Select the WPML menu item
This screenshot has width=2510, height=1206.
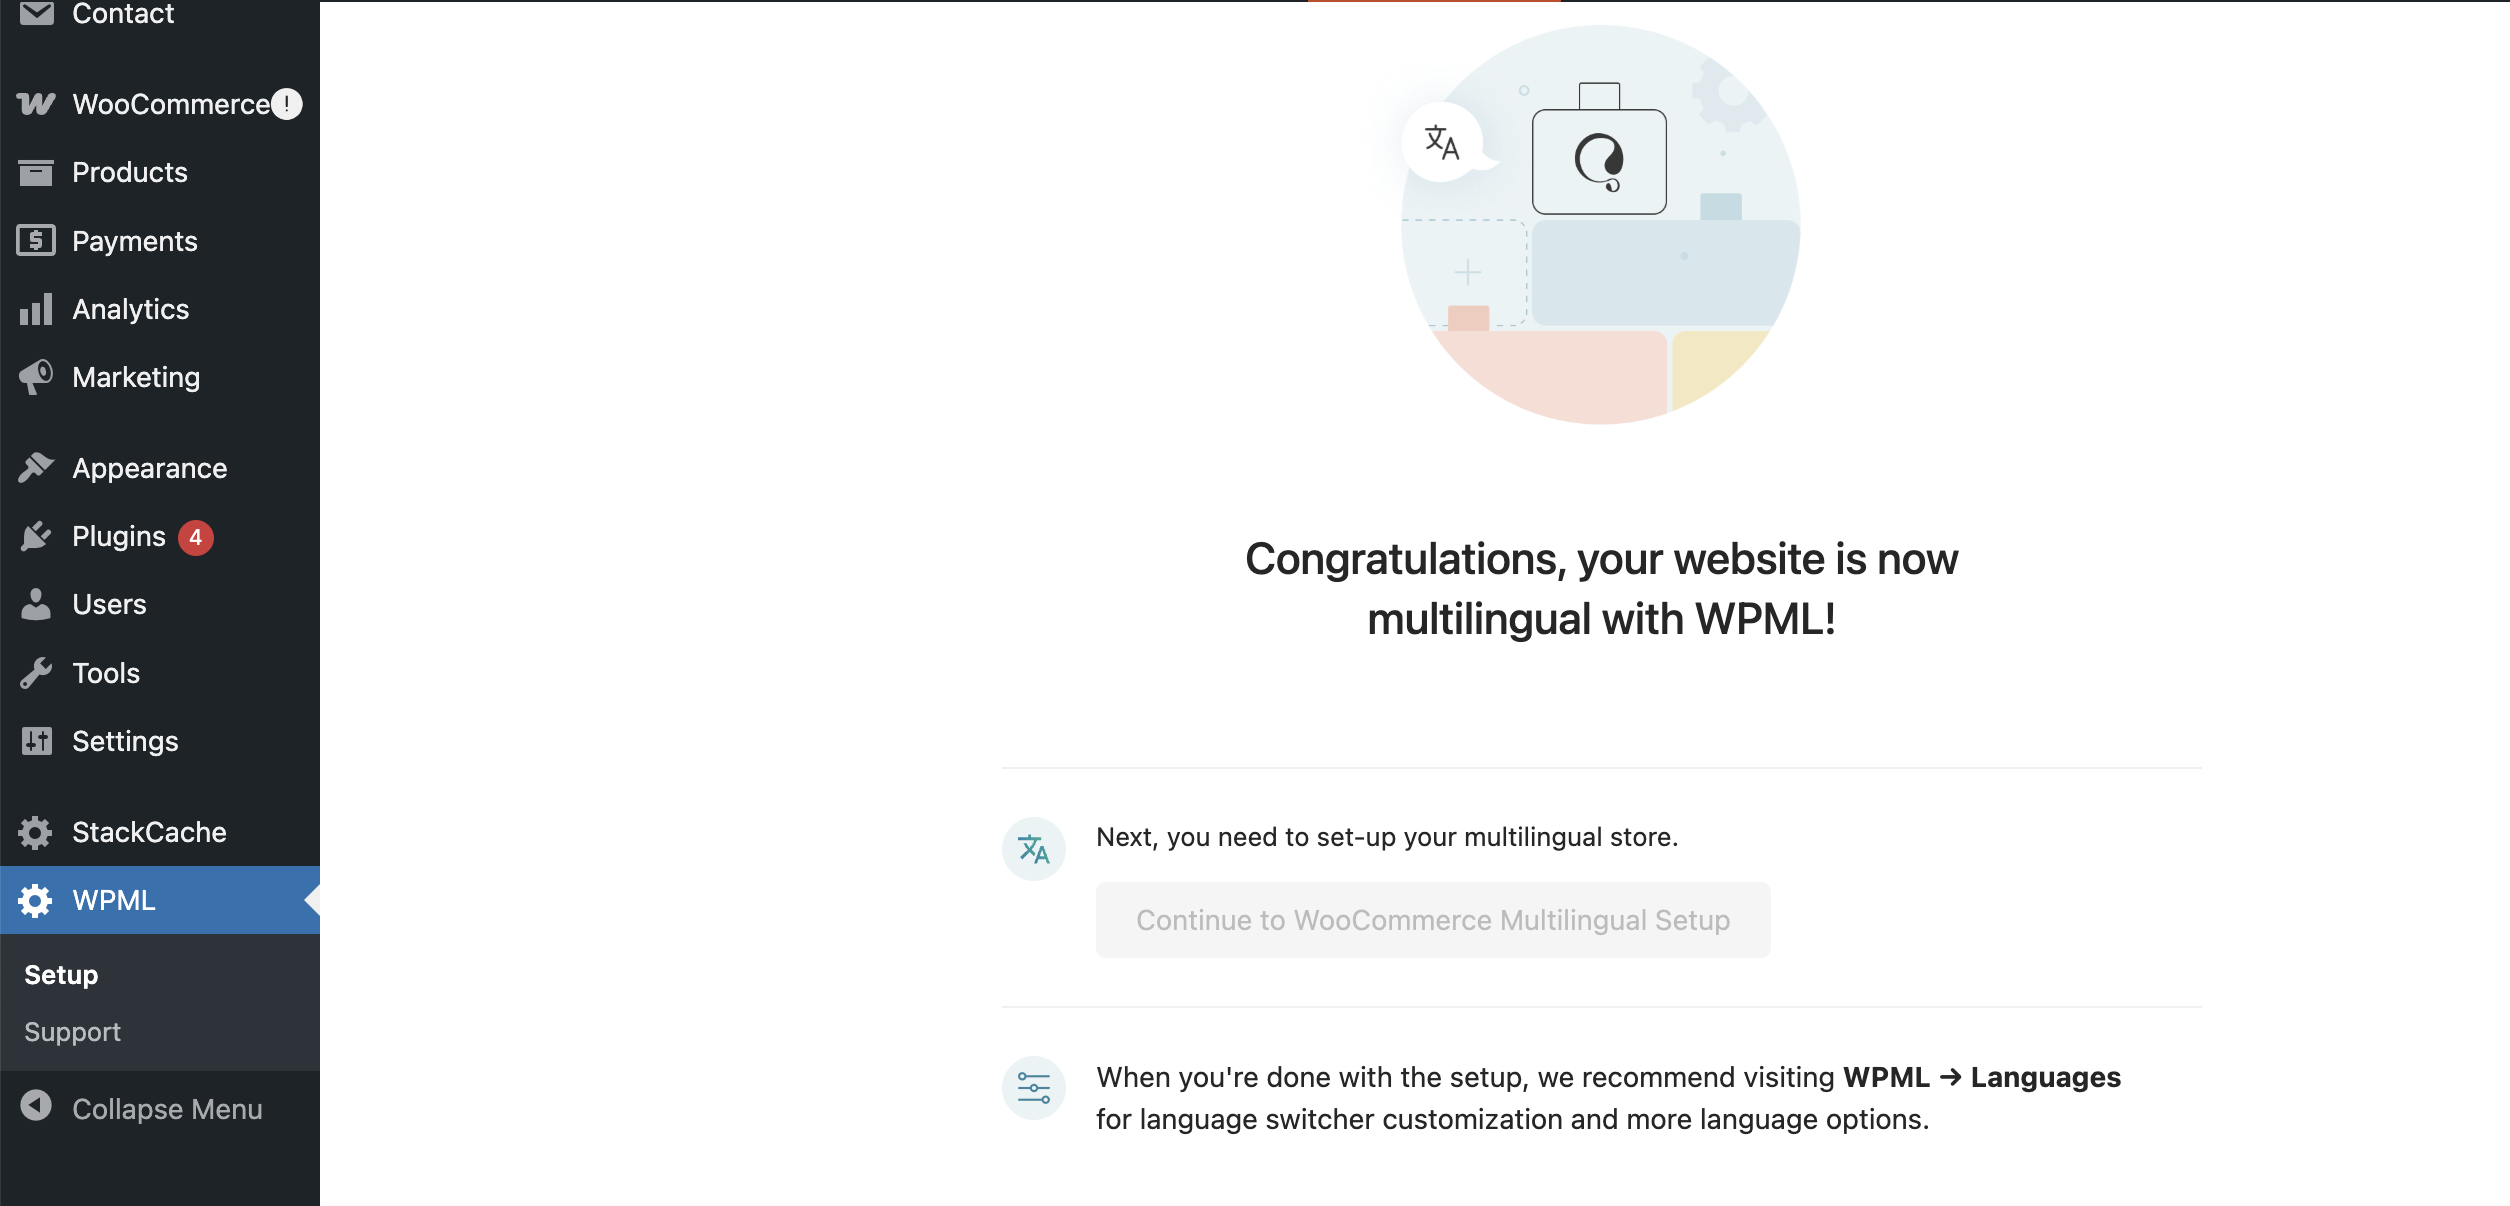(114, 900)
